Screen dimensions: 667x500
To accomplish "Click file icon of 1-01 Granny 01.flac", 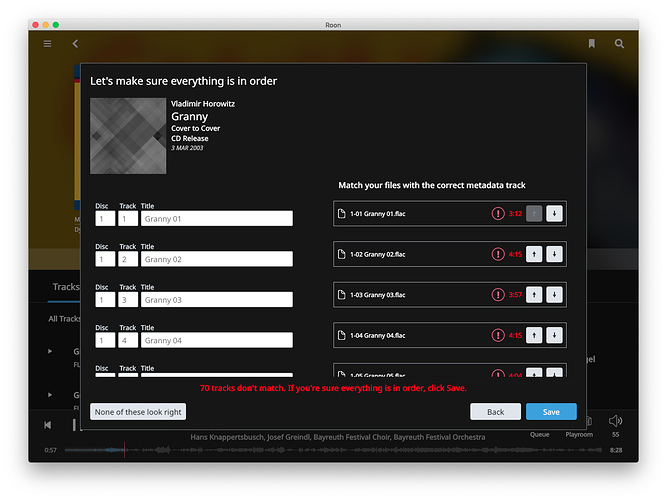I will 342,214.
